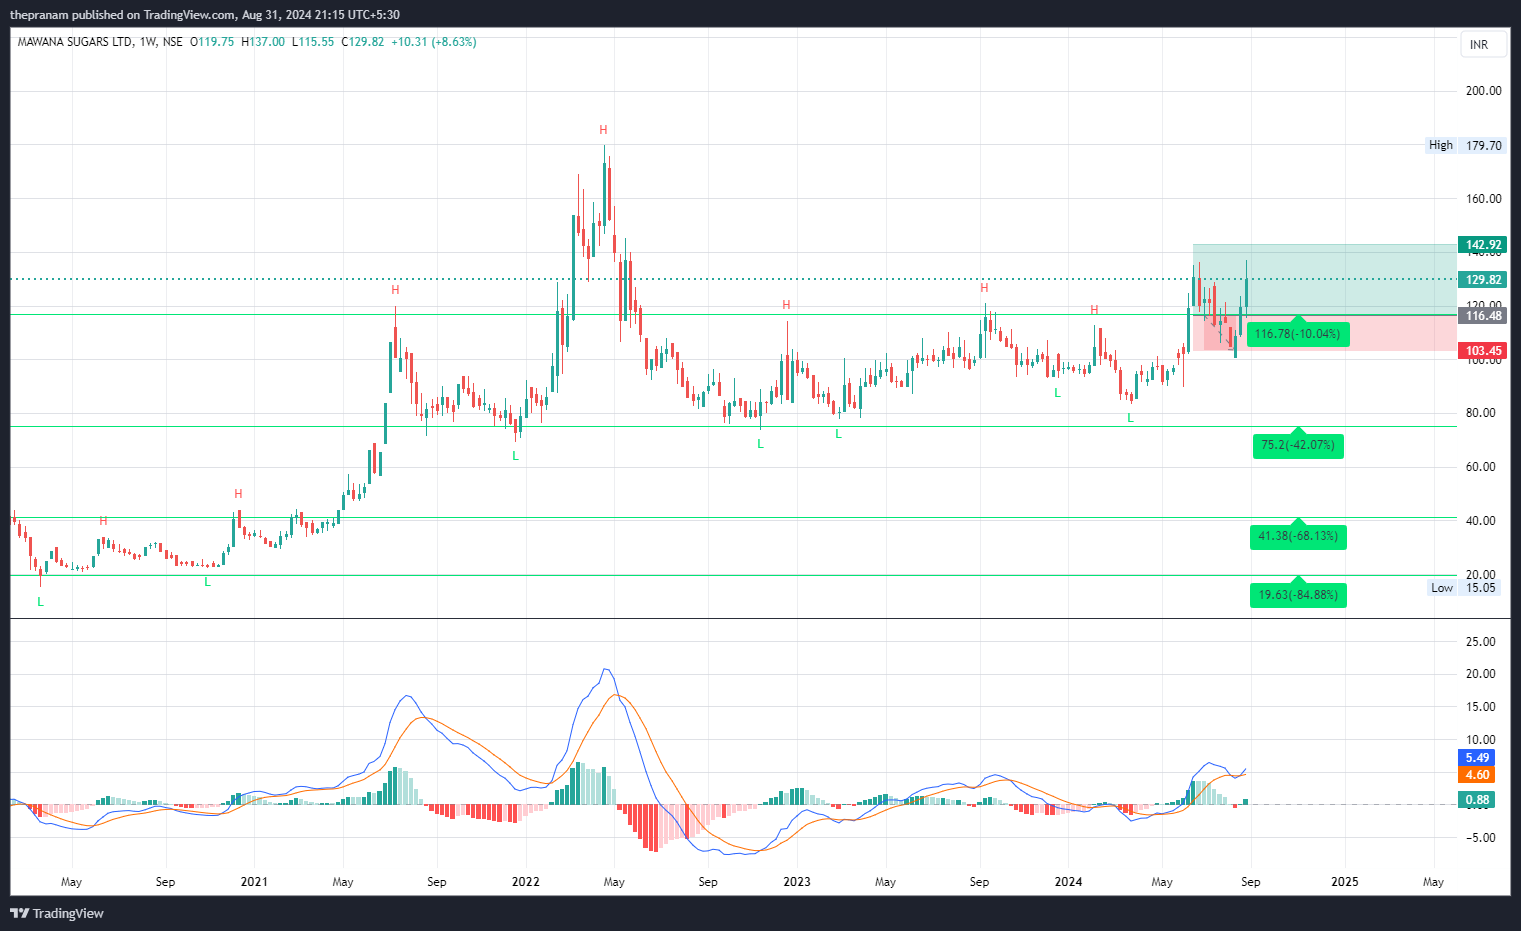Click the High 179.70 price marker
Viewport: 1521px width, 931px height.
click(1465, 145)
